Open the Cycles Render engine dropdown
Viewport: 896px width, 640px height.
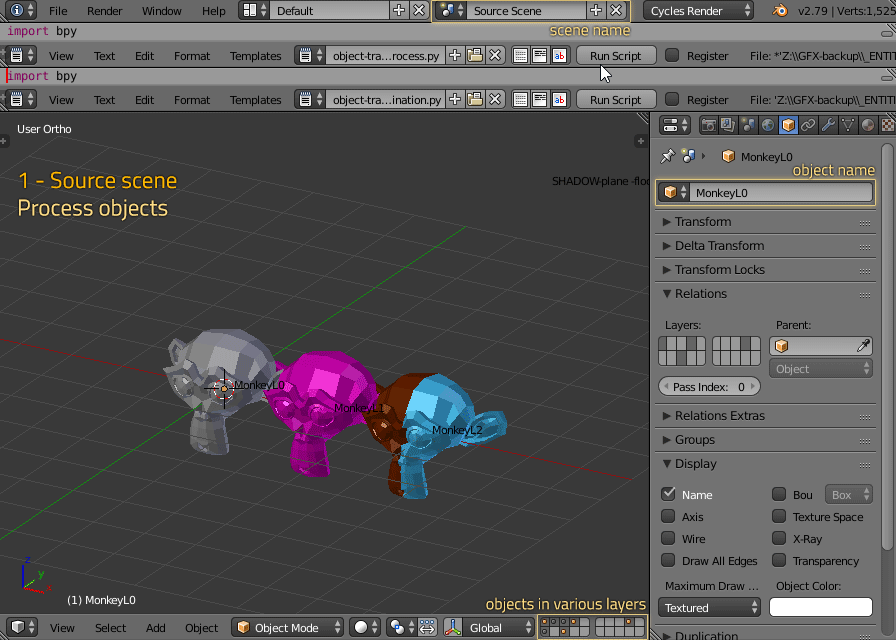pos(698,10)
